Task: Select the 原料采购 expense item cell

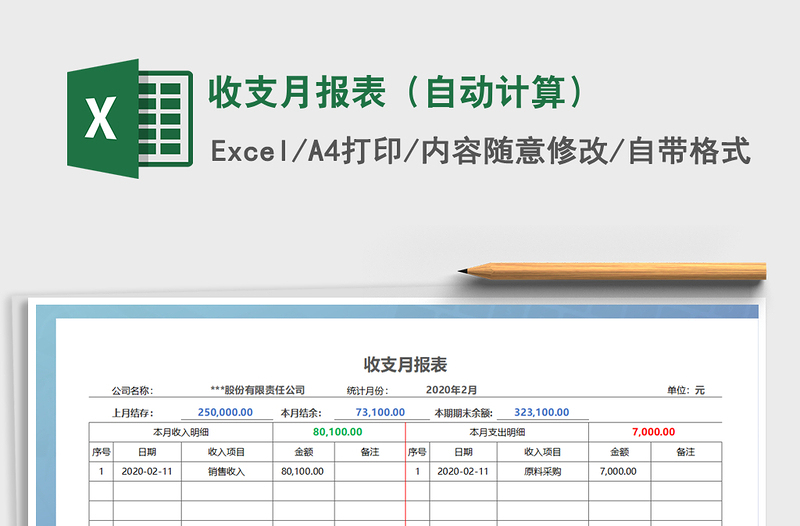Action: (542, 471)
